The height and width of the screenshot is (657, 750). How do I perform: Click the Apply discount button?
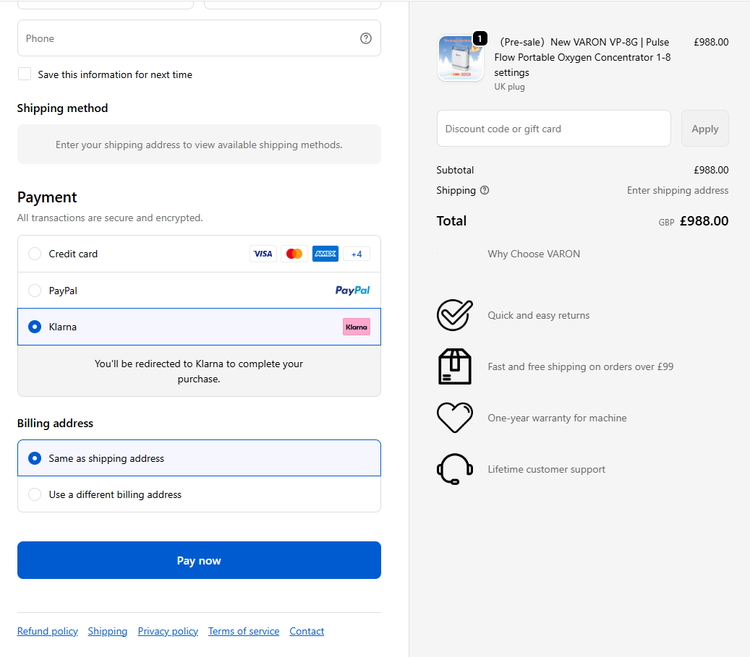pyautogui.click(x=705, y=129)
